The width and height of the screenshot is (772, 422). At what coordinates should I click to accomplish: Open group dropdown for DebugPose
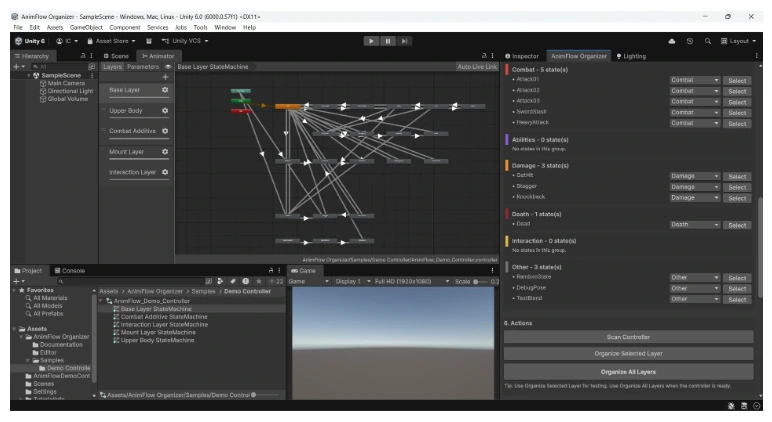[695, 289]
